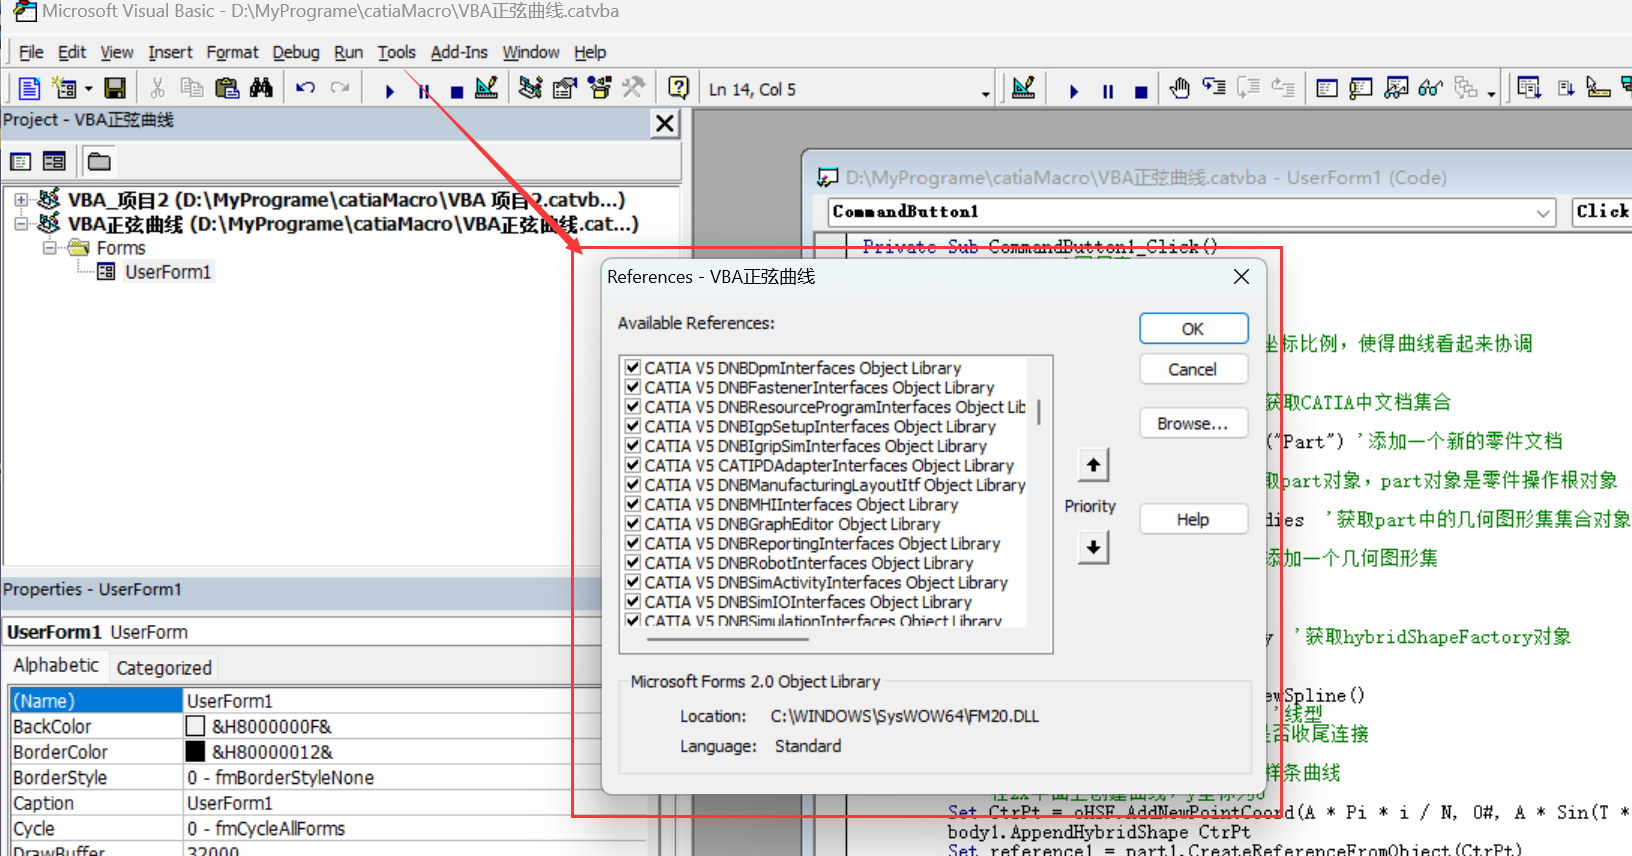The width and height of the screenshot is (1632, 856).
Task: Uncheck CATIA V5 DNBIgpSetupInterfaces Object Library
Action: click(632, 426)
